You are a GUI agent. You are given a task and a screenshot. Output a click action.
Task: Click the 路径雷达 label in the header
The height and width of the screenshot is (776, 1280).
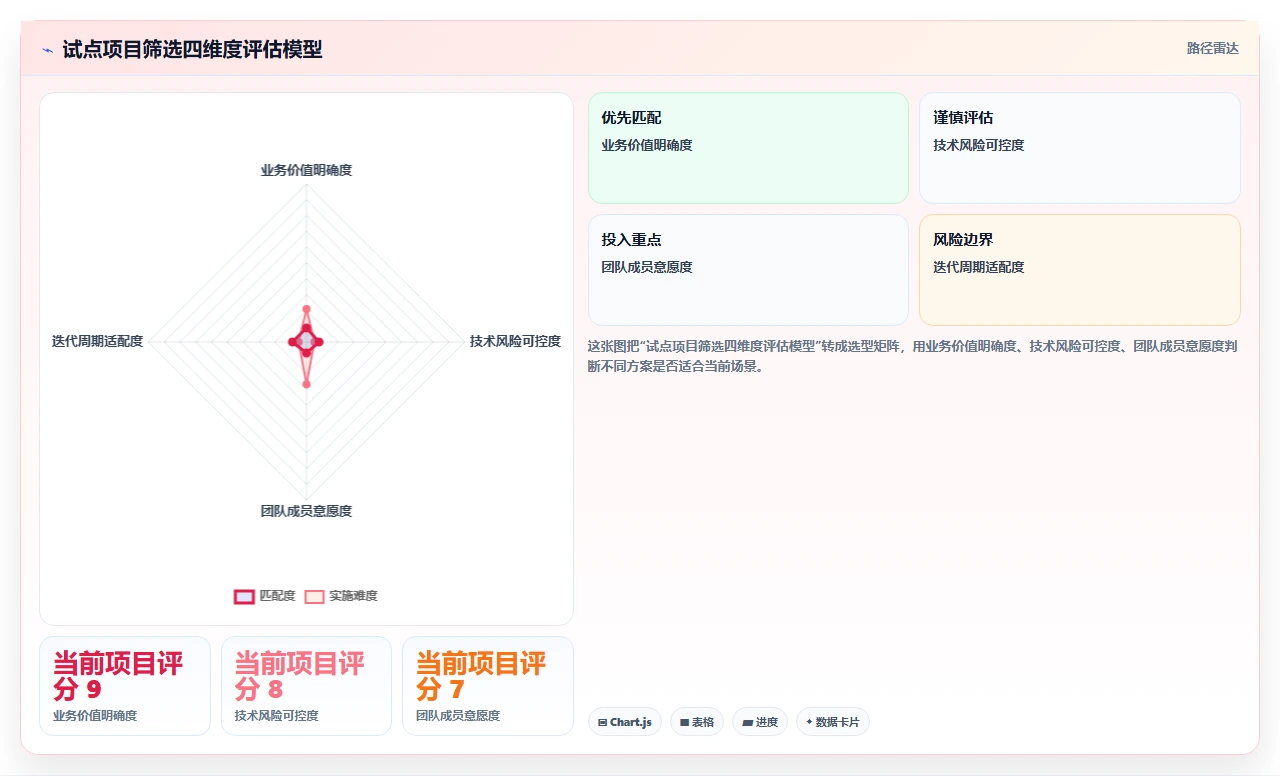1213,48
